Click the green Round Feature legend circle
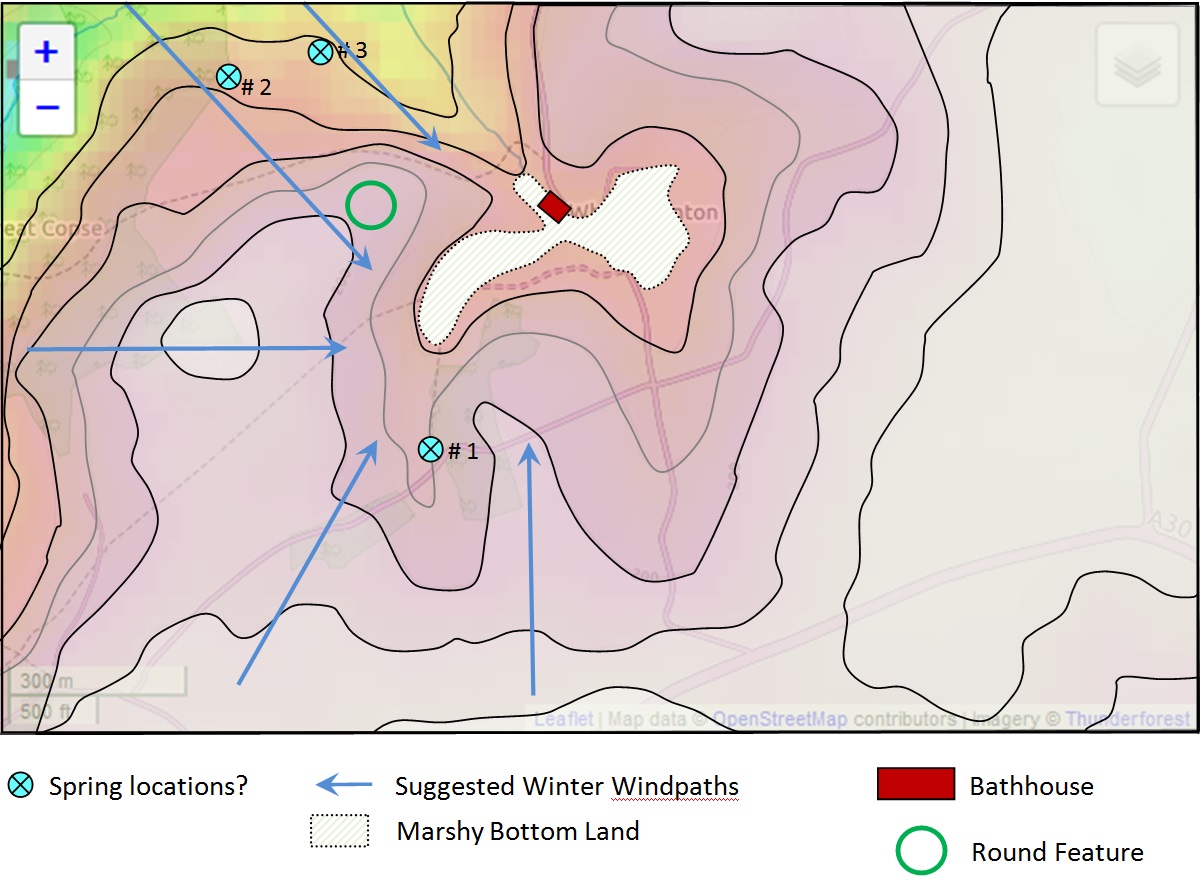Viewport: 1202px width, 883px height. tap(920, 852)
